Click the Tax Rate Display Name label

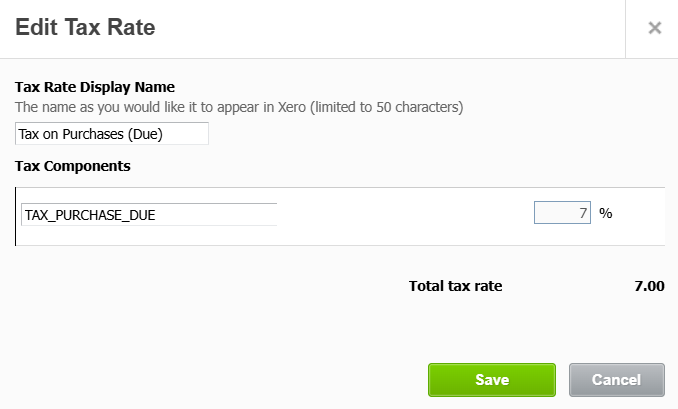(x=95, y=87)
